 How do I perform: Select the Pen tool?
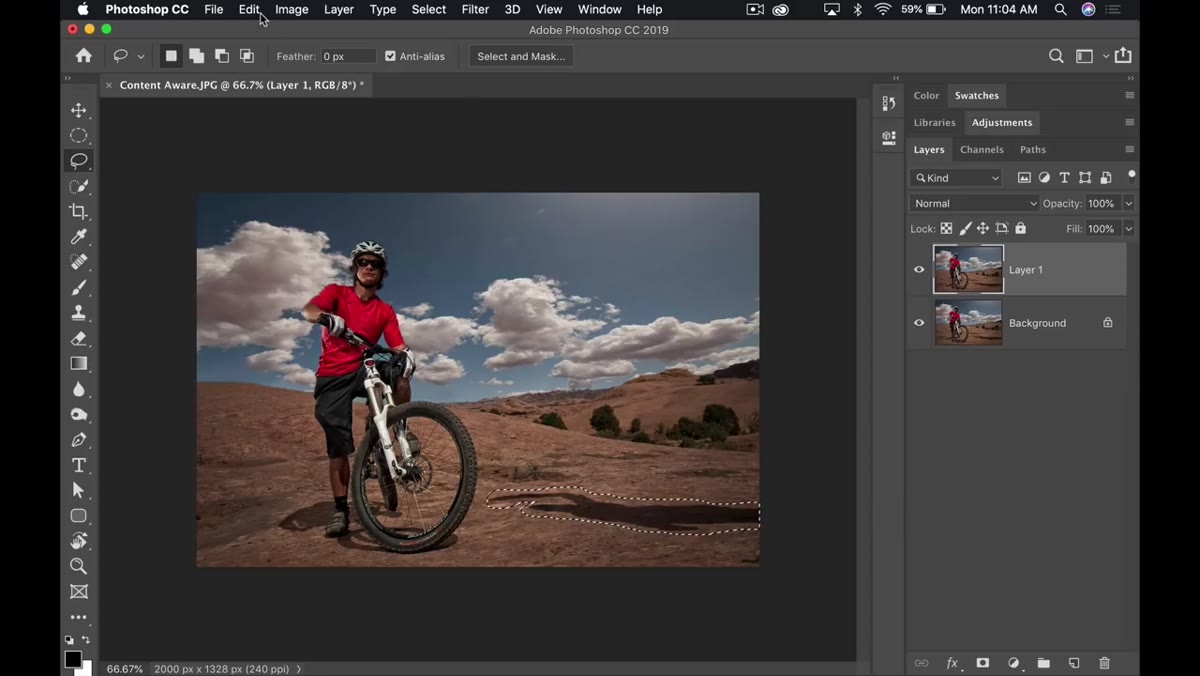click(x=78, y=440)
